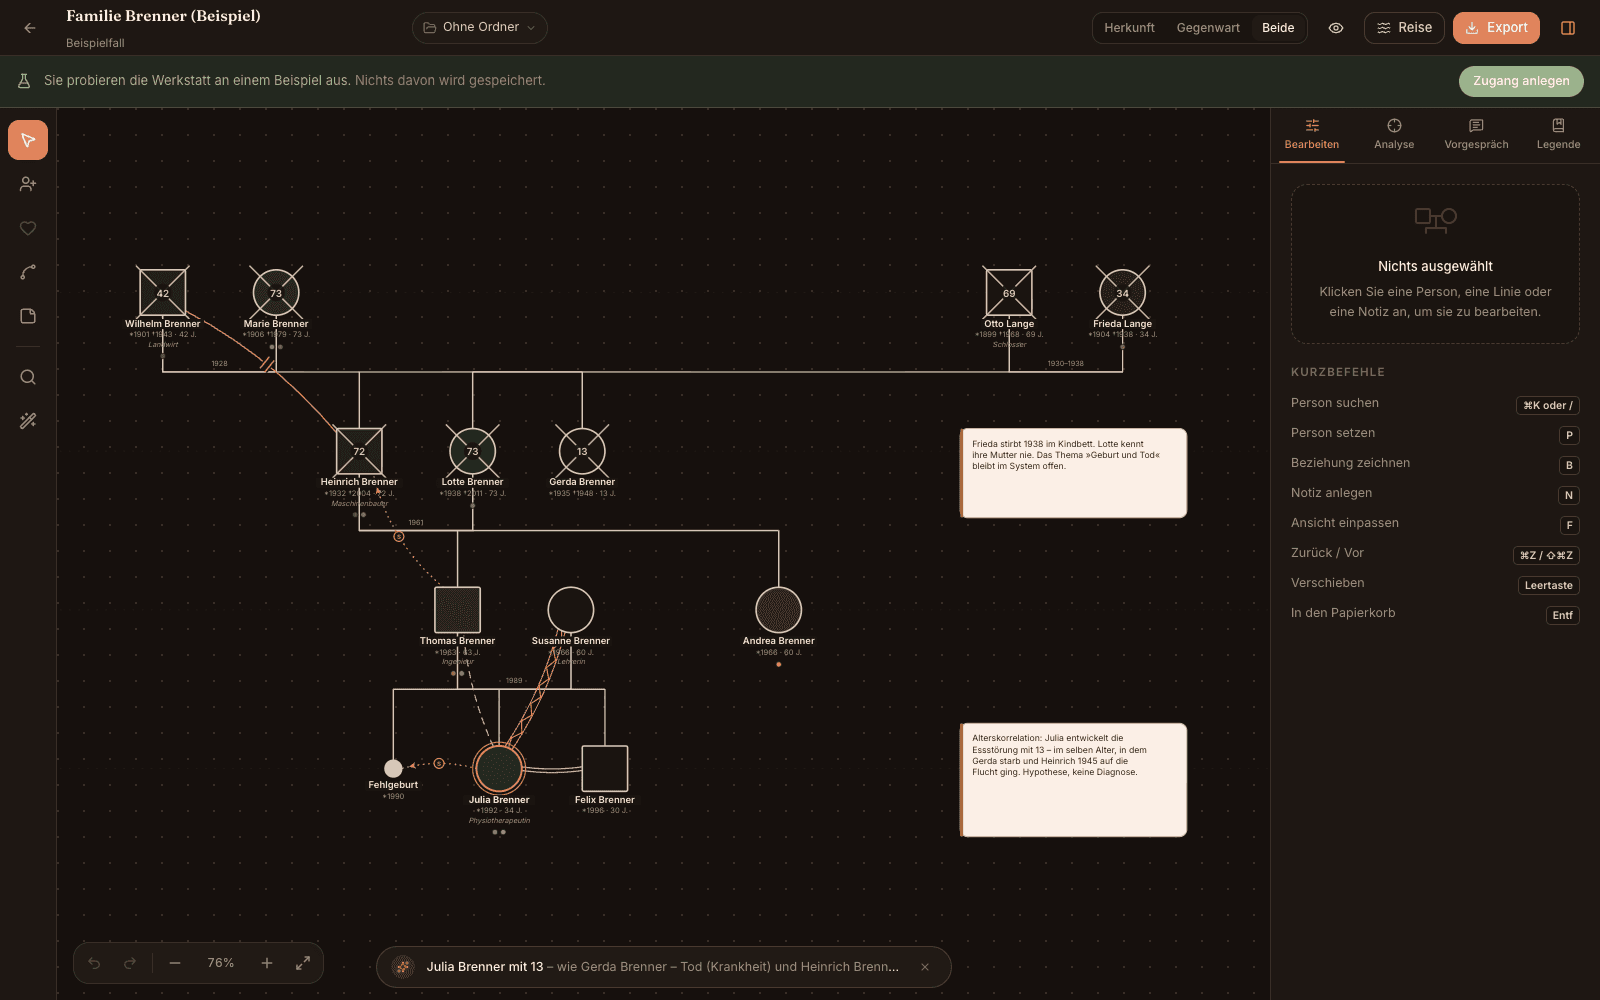Image resolution: width=1600 pixels, height=1000 pixels.
Task: Select Otto Lange's square symbol
Action: click(1009, 292)
